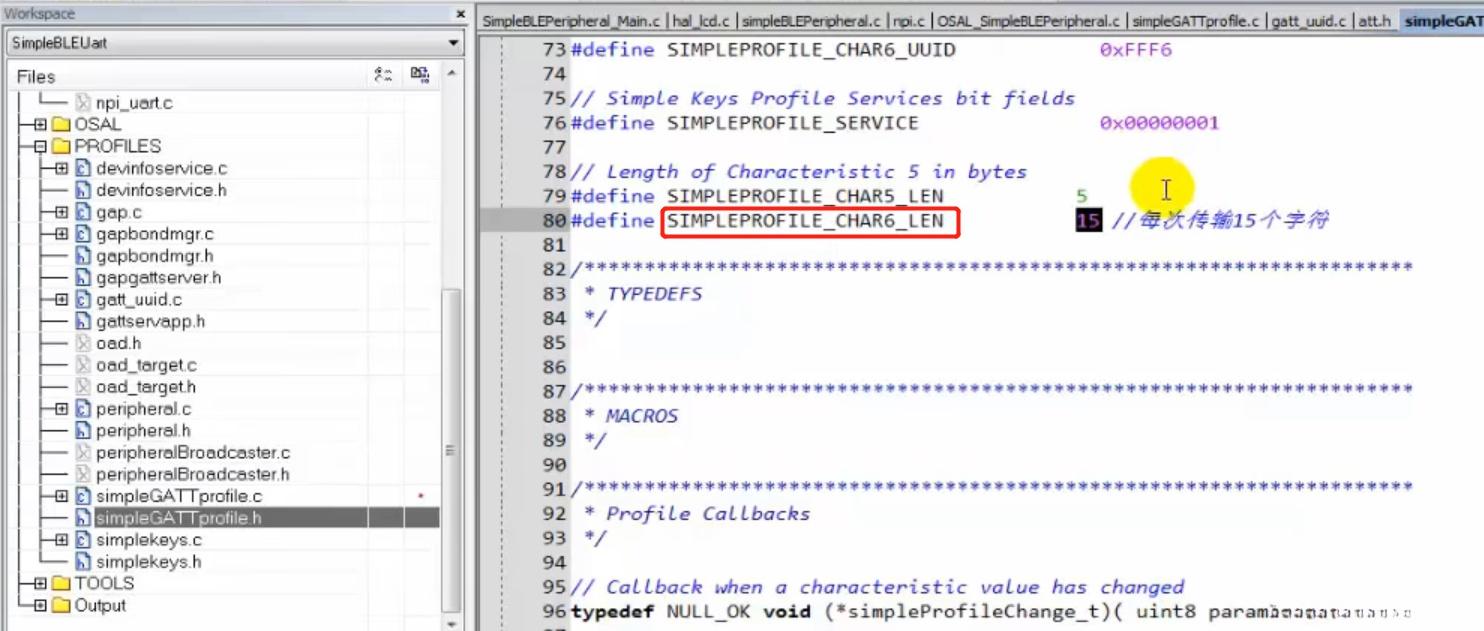The height and width of the screenshot is (631, 1484).
Task: Select oad_target.h in the file tree
Action: 146,387
